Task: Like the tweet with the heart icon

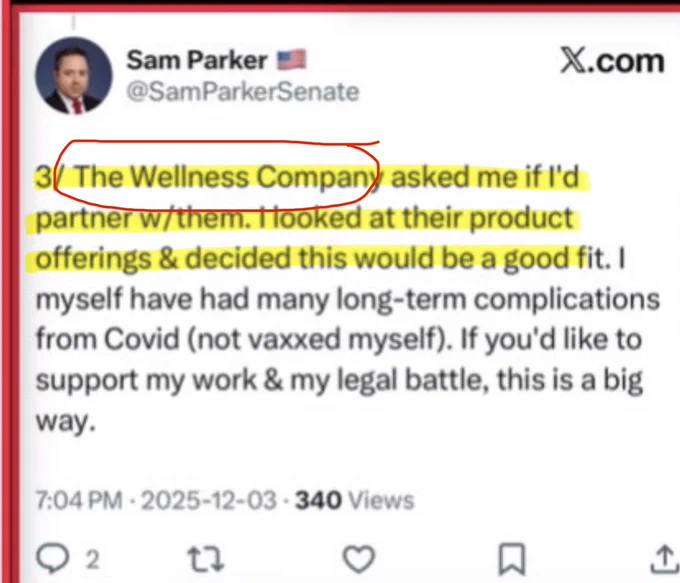Action: click(x=359, y=558)
